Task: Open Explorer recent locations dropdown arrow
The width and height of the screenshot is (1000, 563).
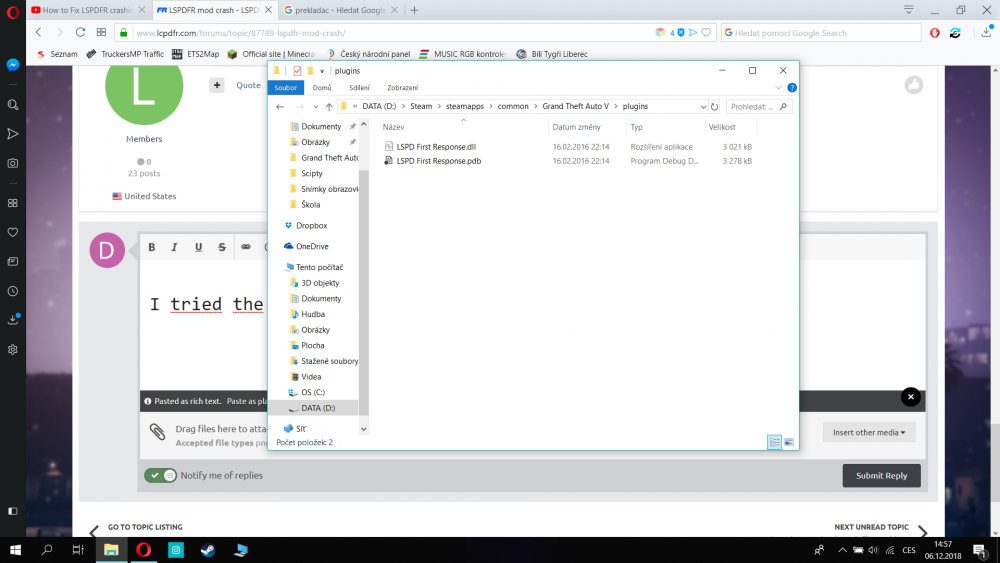Action: (x=315, y=106)
